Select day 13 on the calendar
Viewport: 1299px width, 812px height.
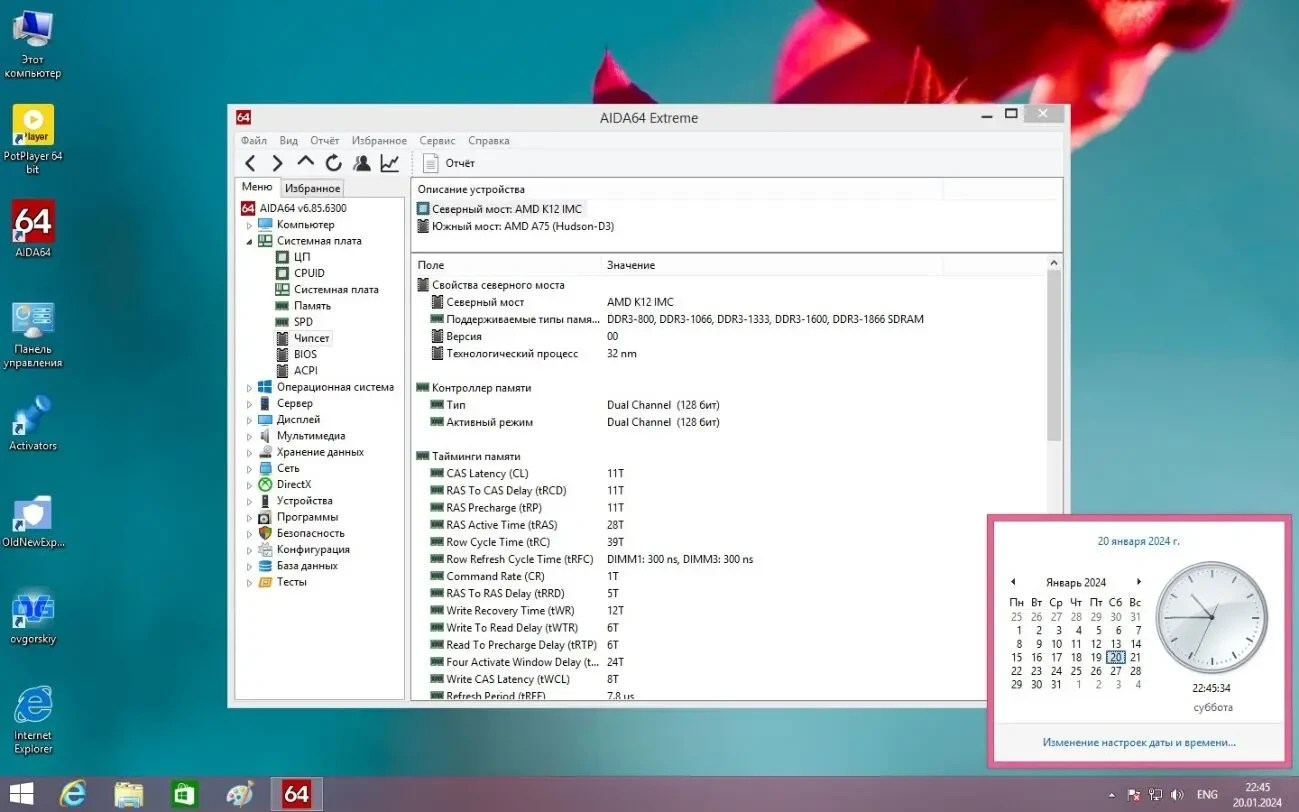point(1115,644)
